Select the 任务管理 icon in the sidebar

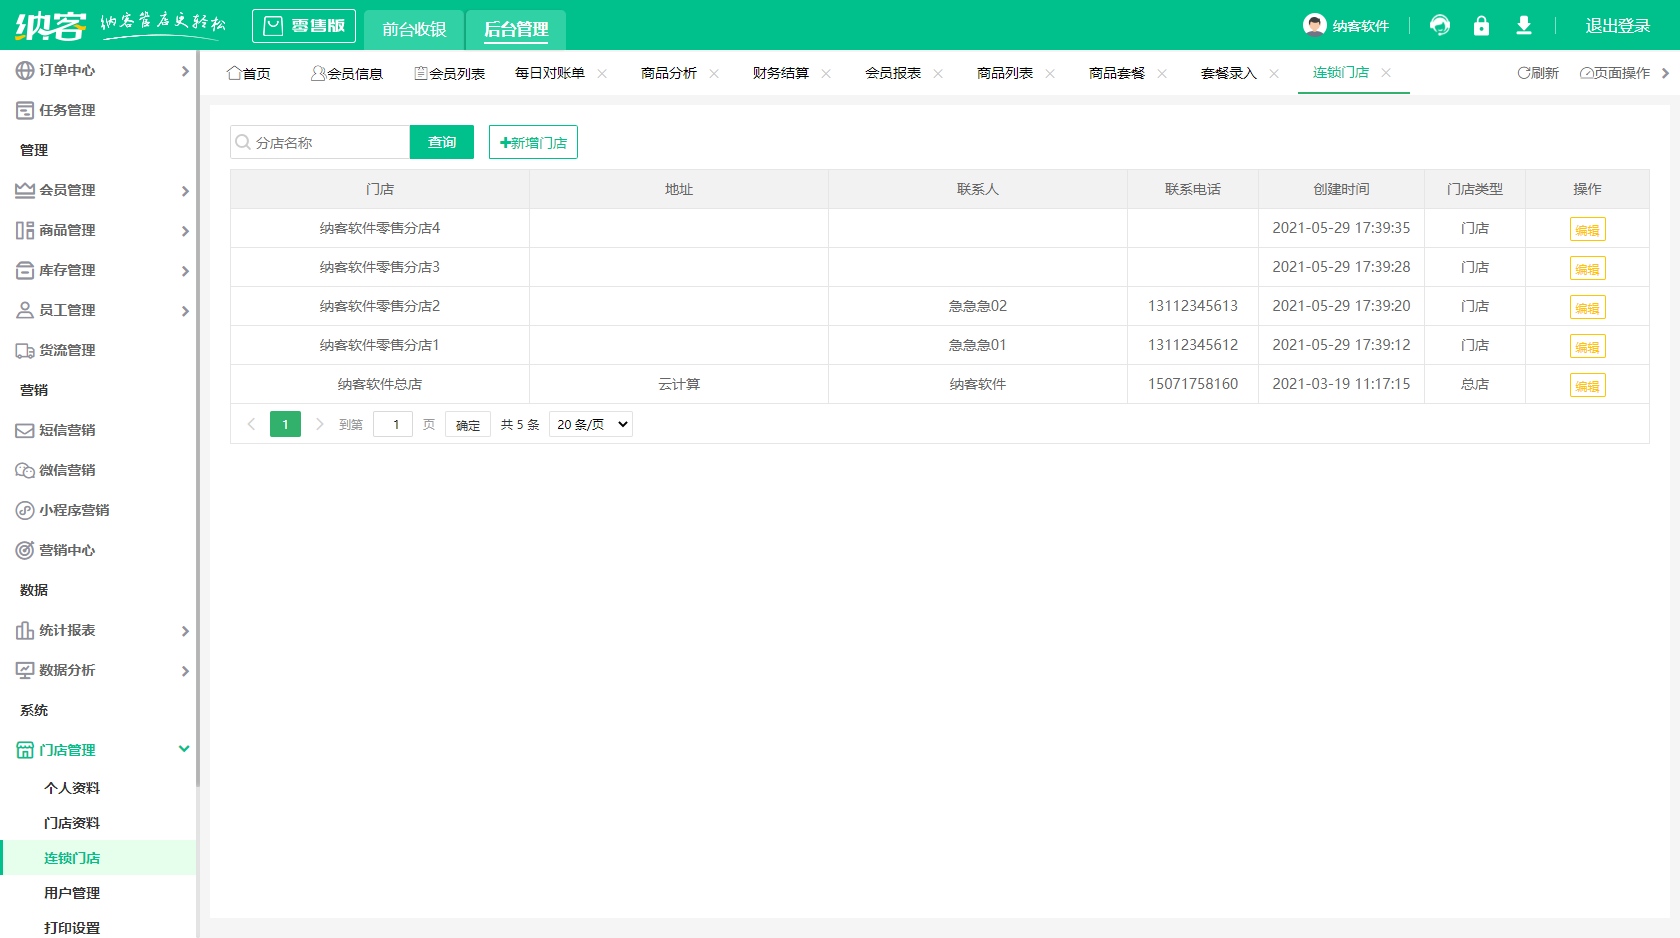24,110
